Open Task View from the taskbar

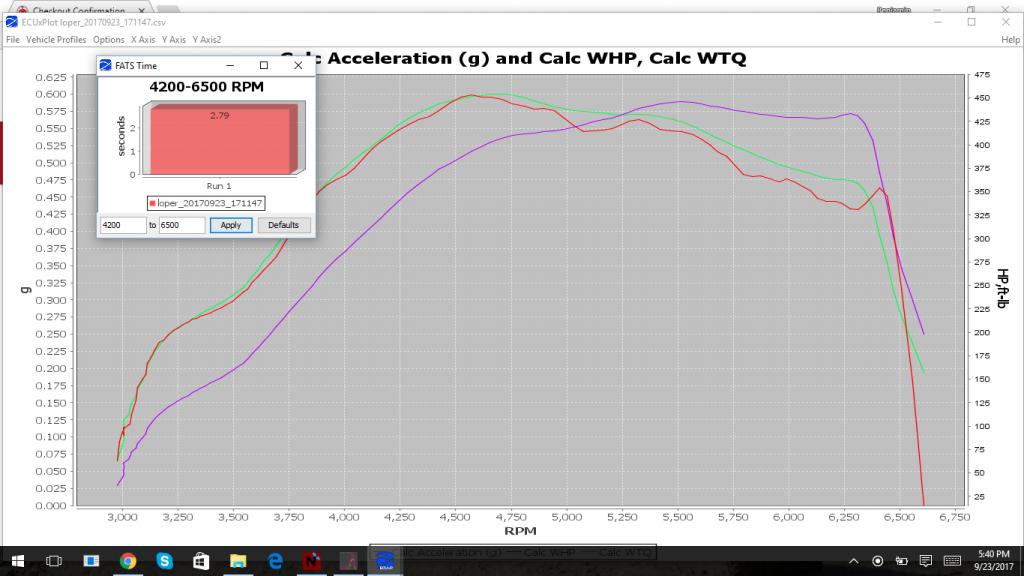[55, 560]
